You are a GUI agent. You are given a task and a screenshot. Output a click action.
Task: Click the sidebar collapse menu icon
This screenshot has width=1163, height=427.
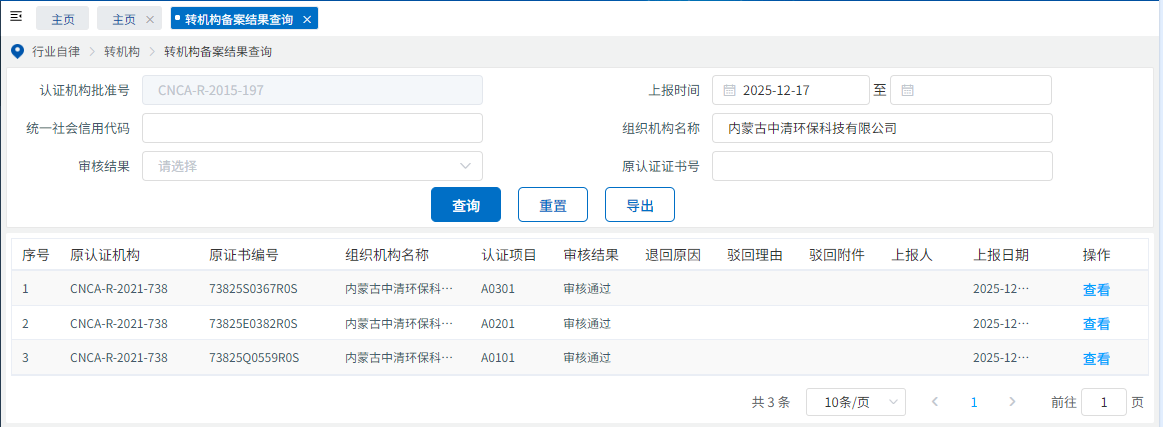(16, 18)
